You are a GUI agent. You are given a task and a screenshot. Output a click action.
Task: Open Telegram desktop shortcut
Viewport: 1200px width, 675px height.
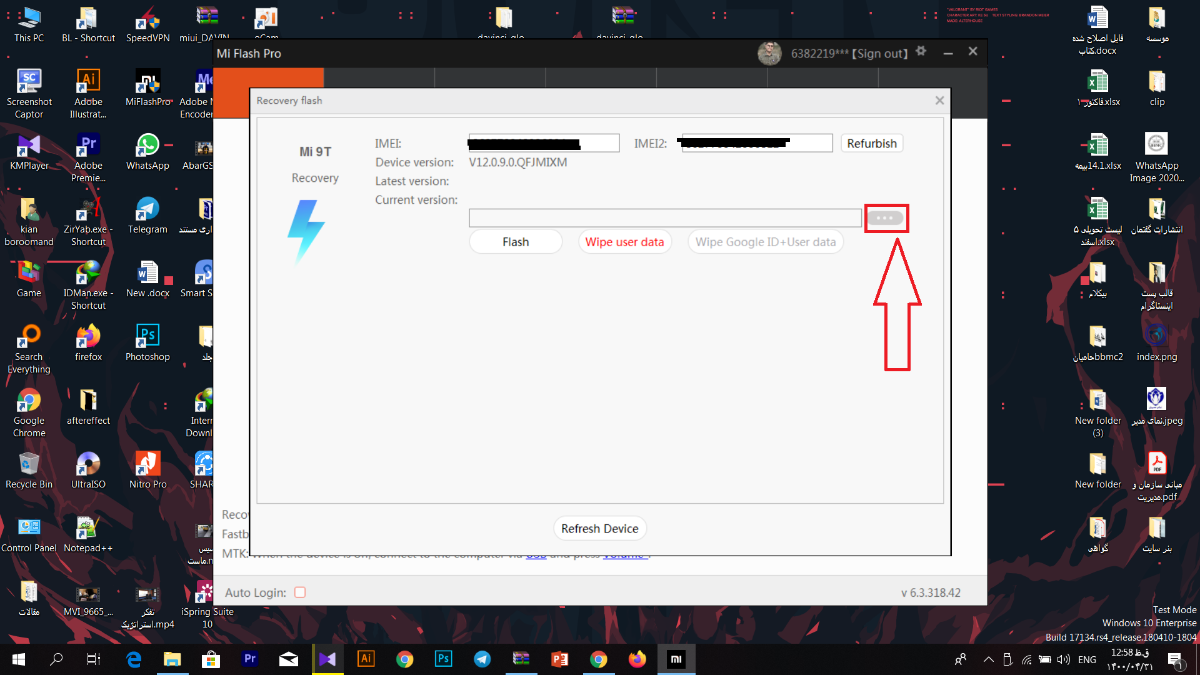point(148,215)
